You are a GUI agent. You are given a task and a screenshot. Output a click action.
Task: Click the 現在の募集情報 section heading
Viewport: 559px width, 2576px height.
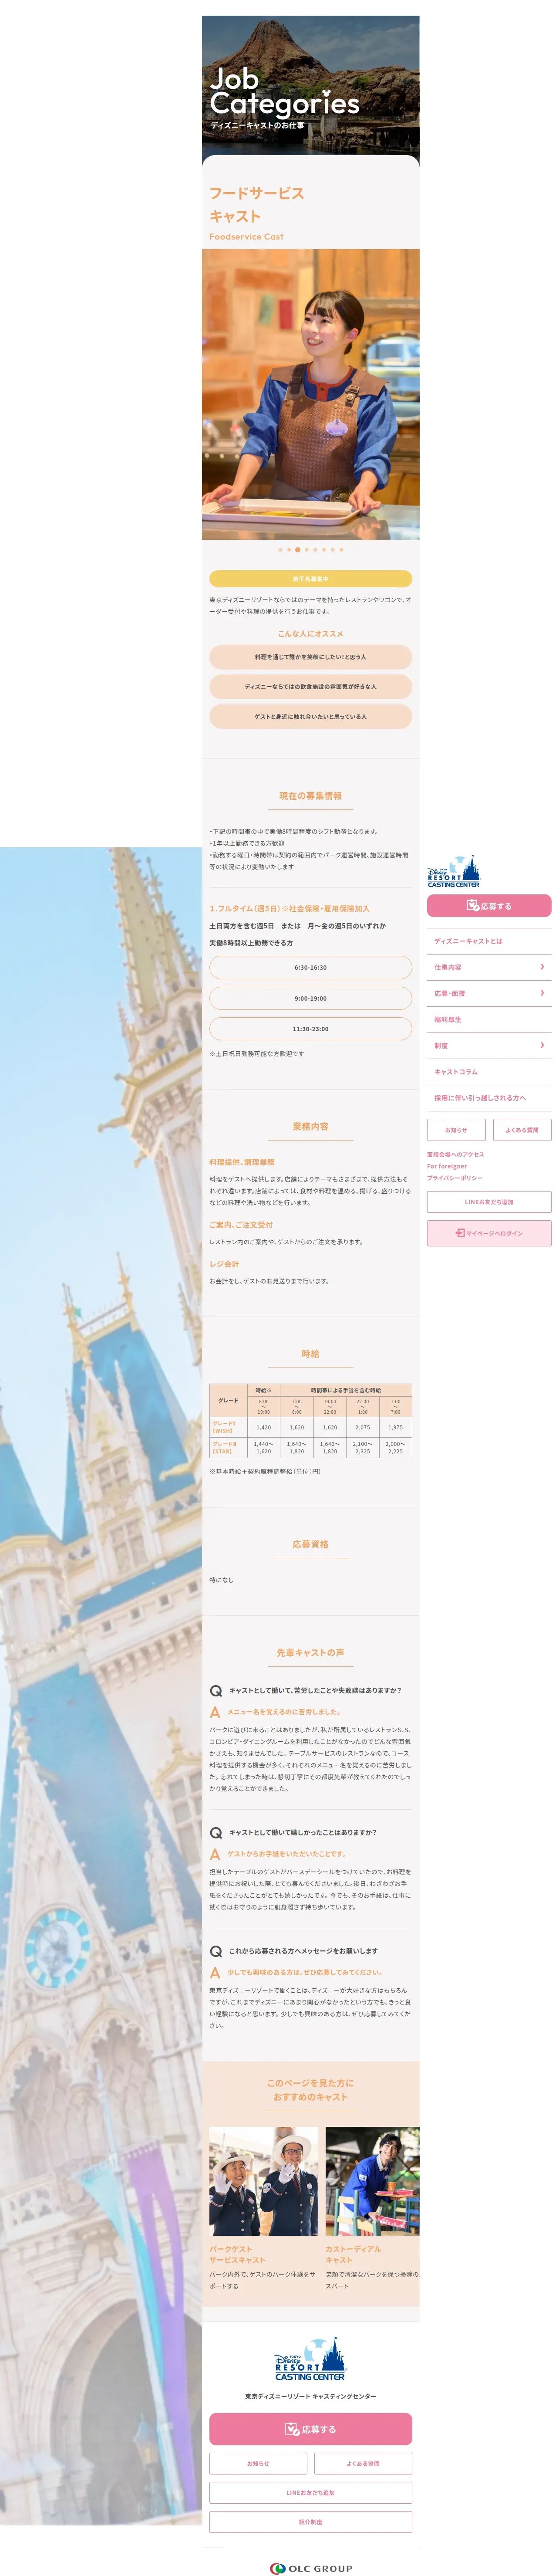coord(311,796)
